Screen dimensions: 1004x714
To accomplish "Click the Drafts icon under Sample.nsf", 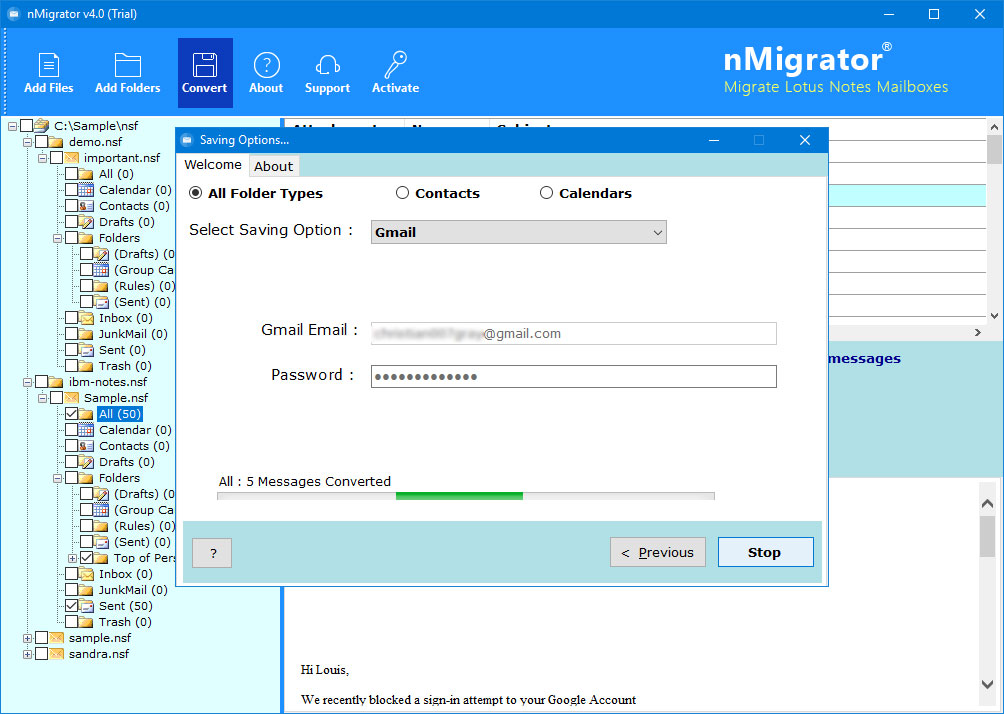I will click(86, 462).
